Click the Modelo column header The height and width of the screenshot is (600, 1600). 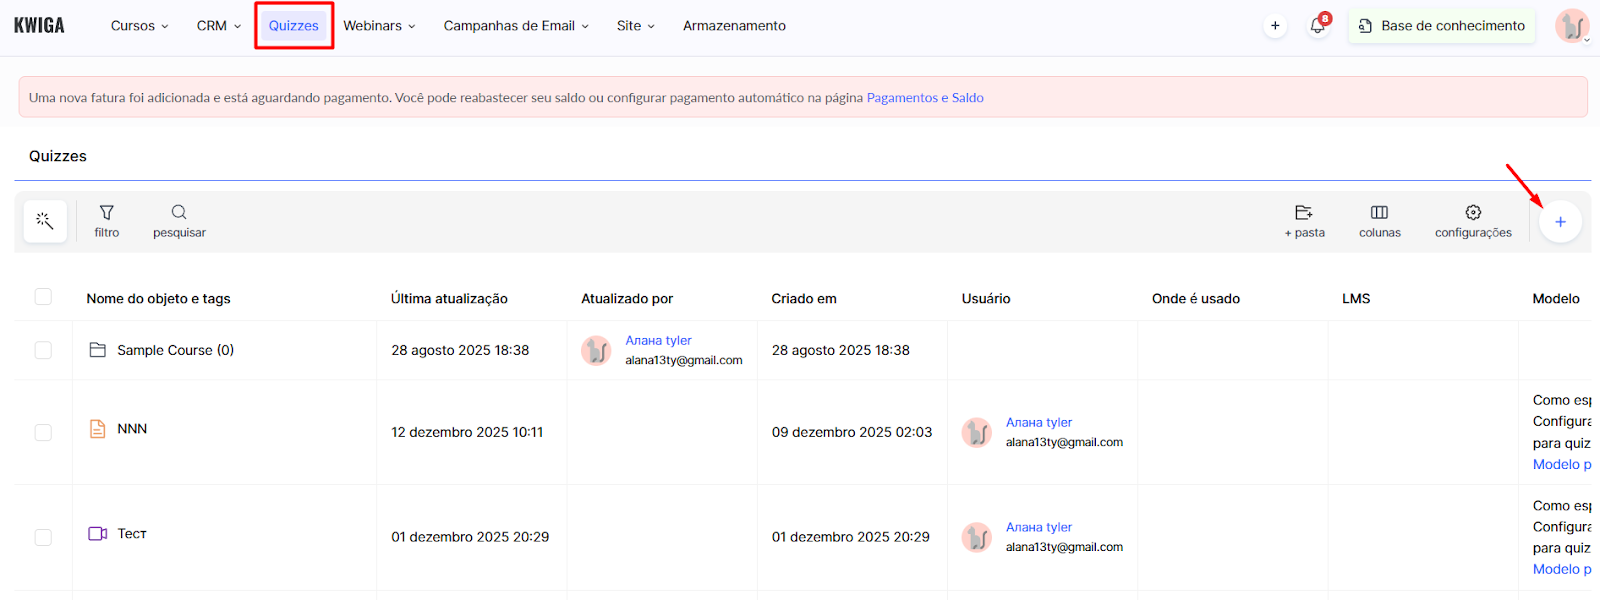pyautogui.click(x=1556, y=299)
